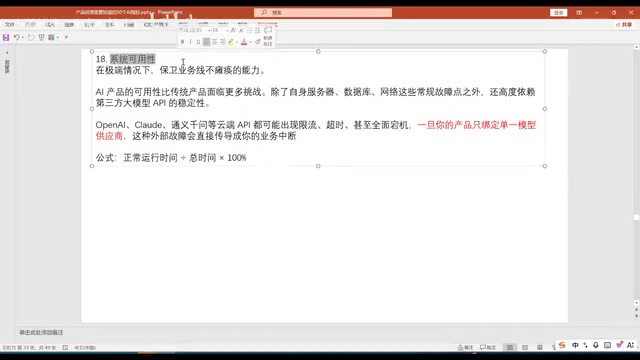Switch to the 设计 (Design) ribbon tab

coord(89,25)
